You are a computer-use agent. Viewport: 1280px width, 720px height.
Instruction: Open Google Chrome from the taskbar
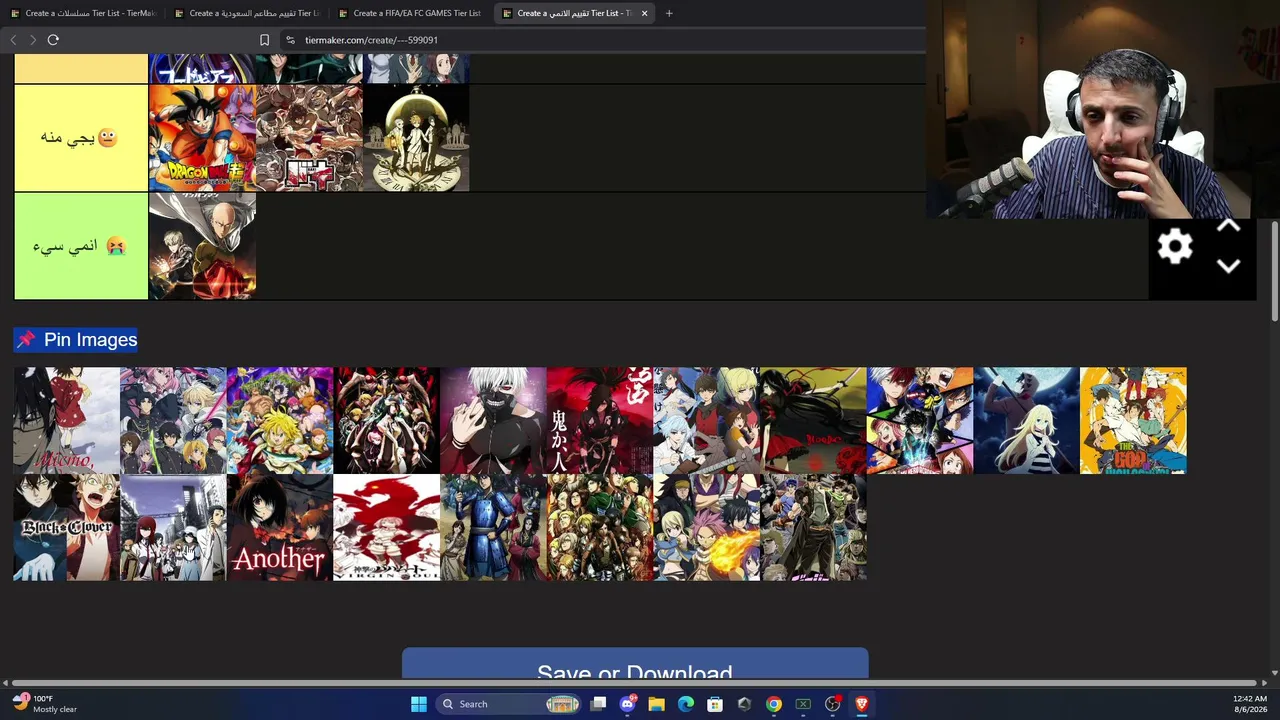(774, 704)
